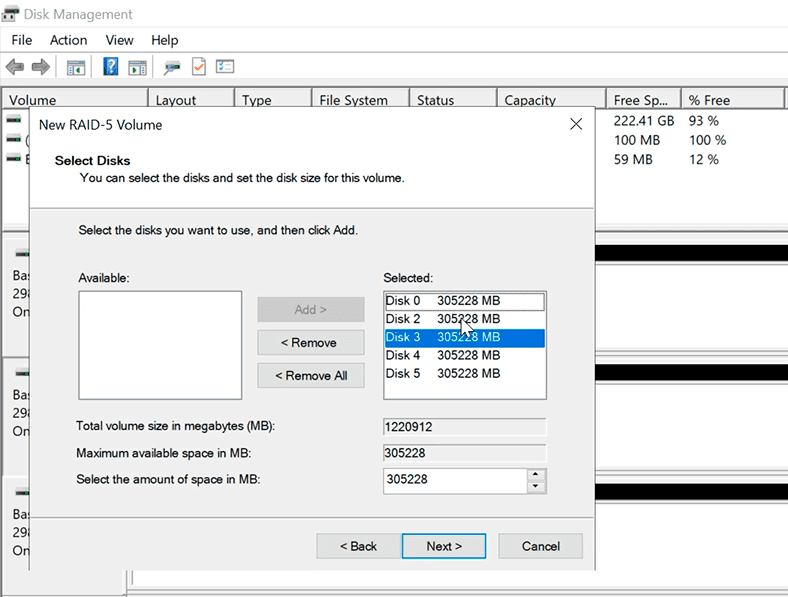The image size is (788, 597).
Task: Open the Help question-mark toolbar icon
Action: pos(111,66)
